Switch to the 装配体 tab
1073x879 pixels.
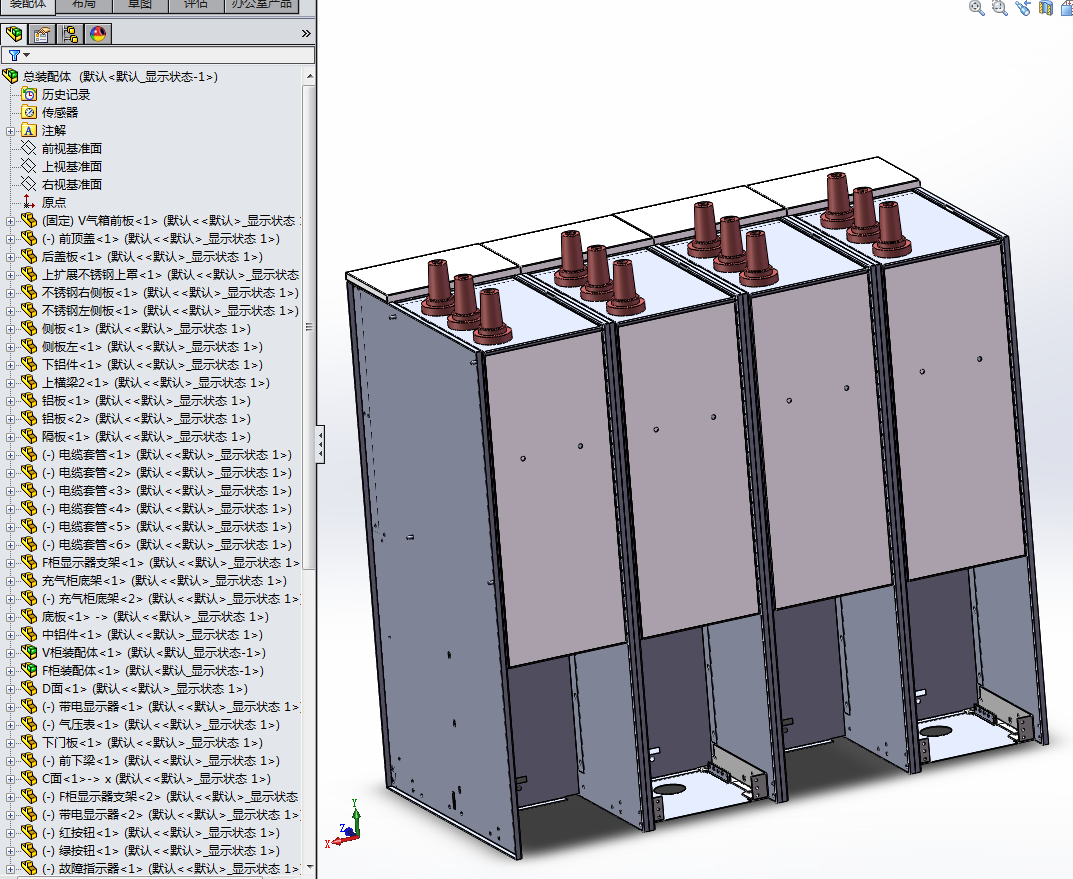pos(27,5)
